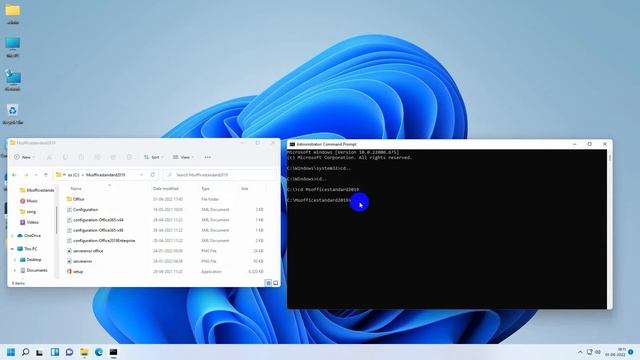The width and height of the screenshot is (640, 360).
Task: Open Chat from the taskbar
Action: pos(69,352)
